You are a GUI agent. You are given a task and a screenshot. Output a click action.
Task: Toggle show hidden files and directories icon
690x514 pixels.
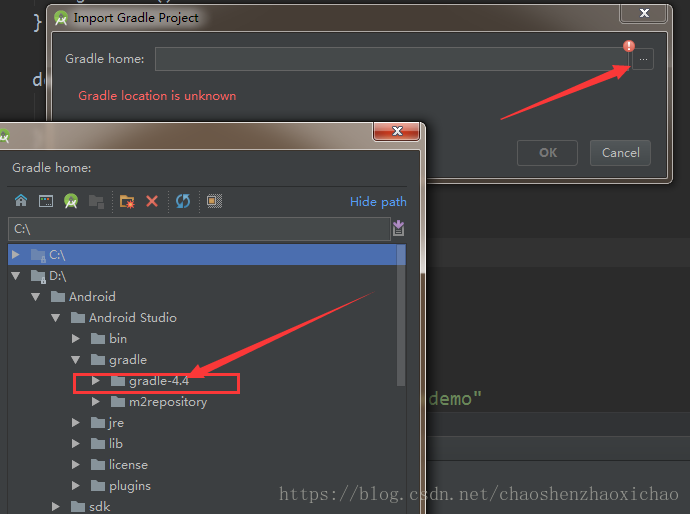[x=214, y=201]
